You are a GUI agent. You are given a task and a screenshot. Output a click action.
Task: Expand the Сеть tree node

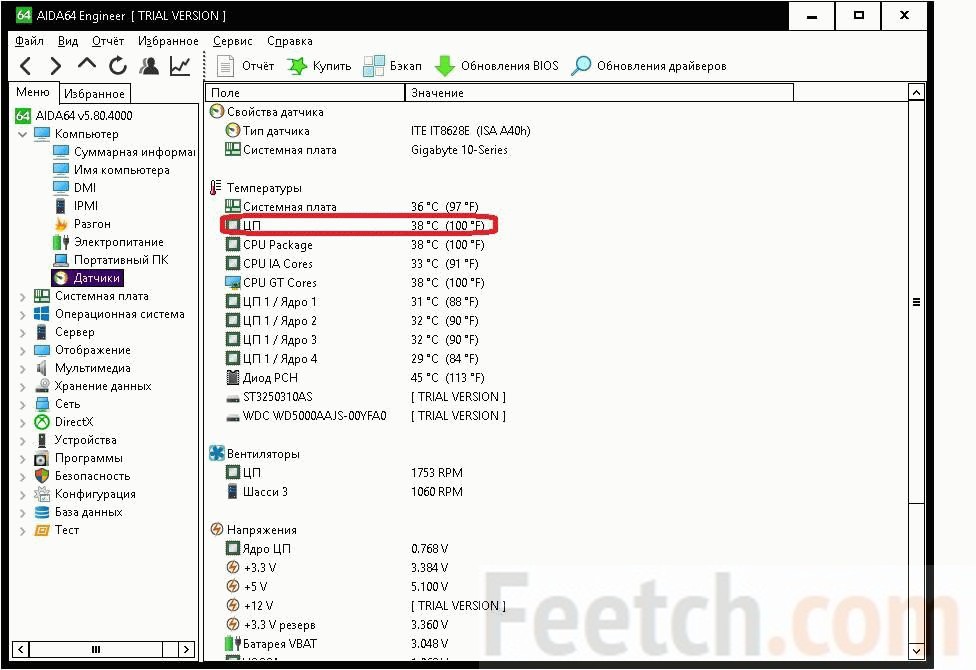tap(22, 405)
